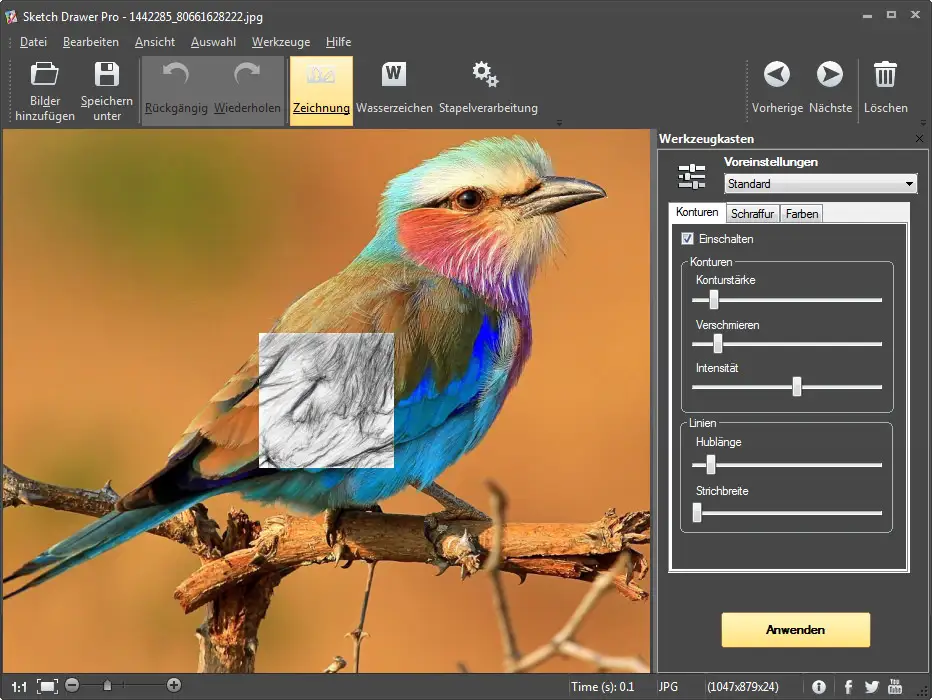The image size is (932, 700).
Task: Open the Datei menu
Action: [x=33, y=42]
